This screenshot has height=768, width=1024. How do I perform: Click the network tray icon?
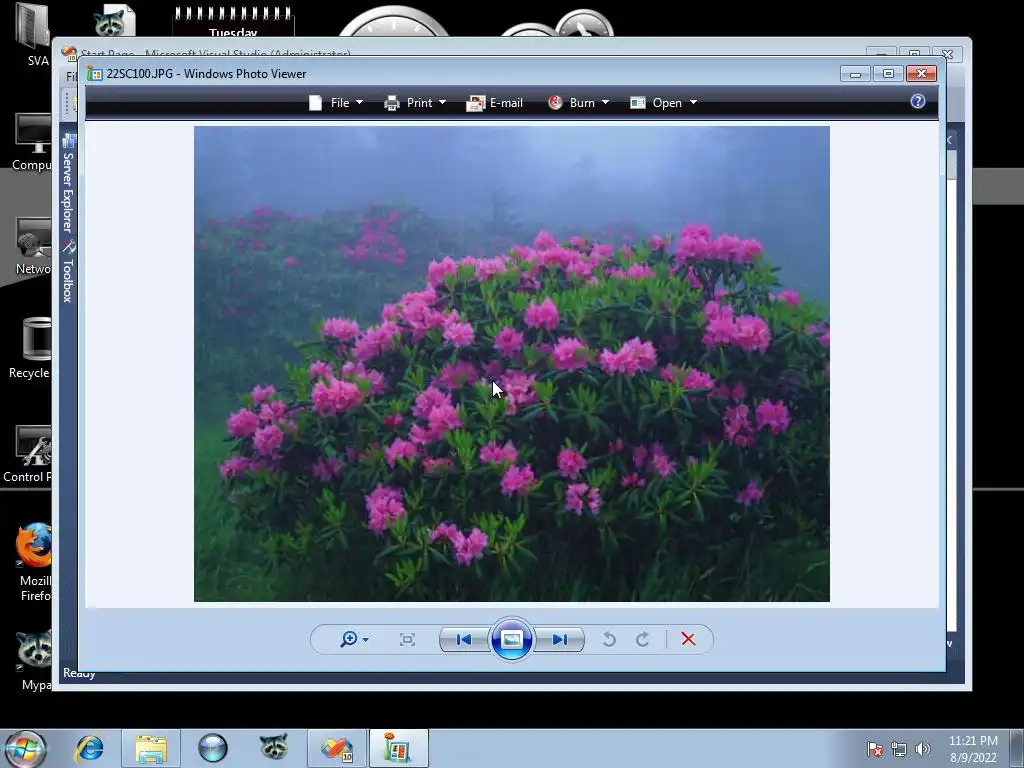click(899, 749)
